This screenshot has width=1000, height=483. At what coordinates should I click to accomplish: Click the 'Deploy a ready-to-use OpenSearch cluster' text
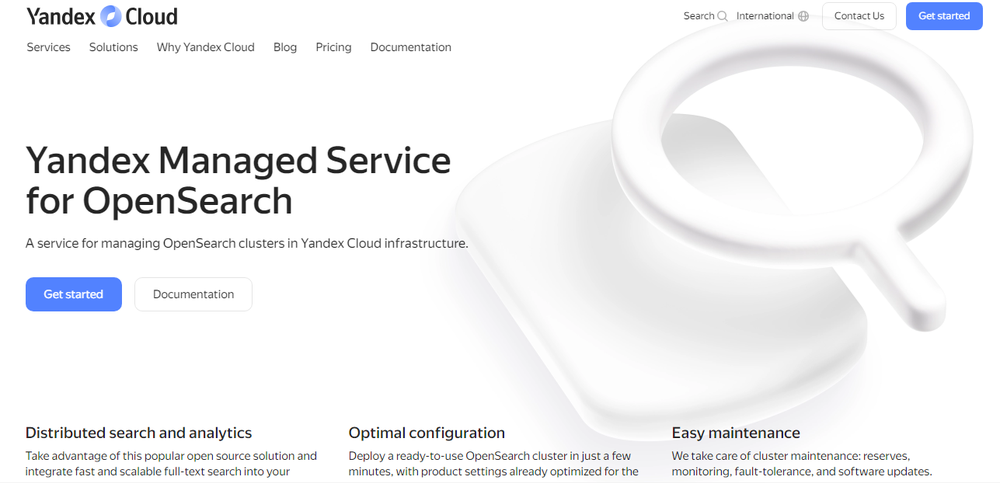tap(494, 464)
